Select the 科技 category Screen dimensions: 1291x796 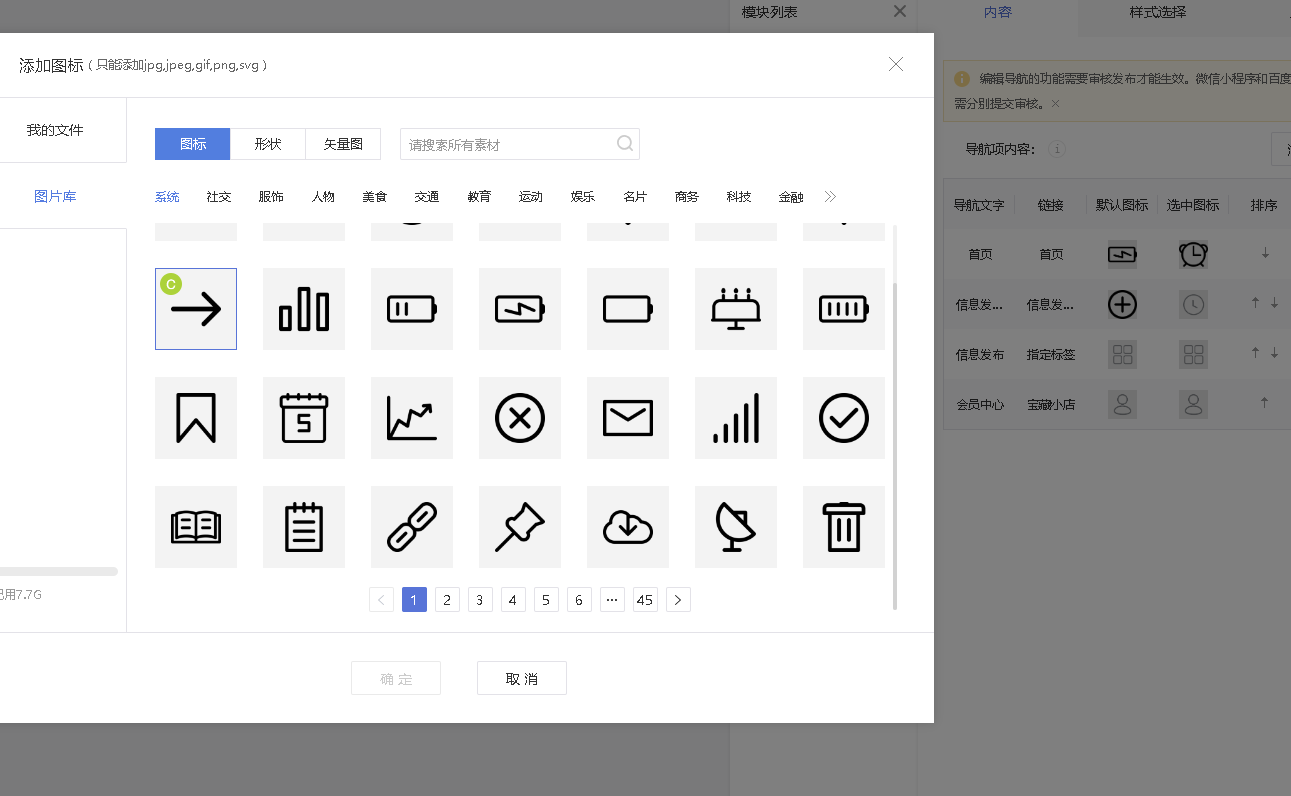tap(739, 197)
